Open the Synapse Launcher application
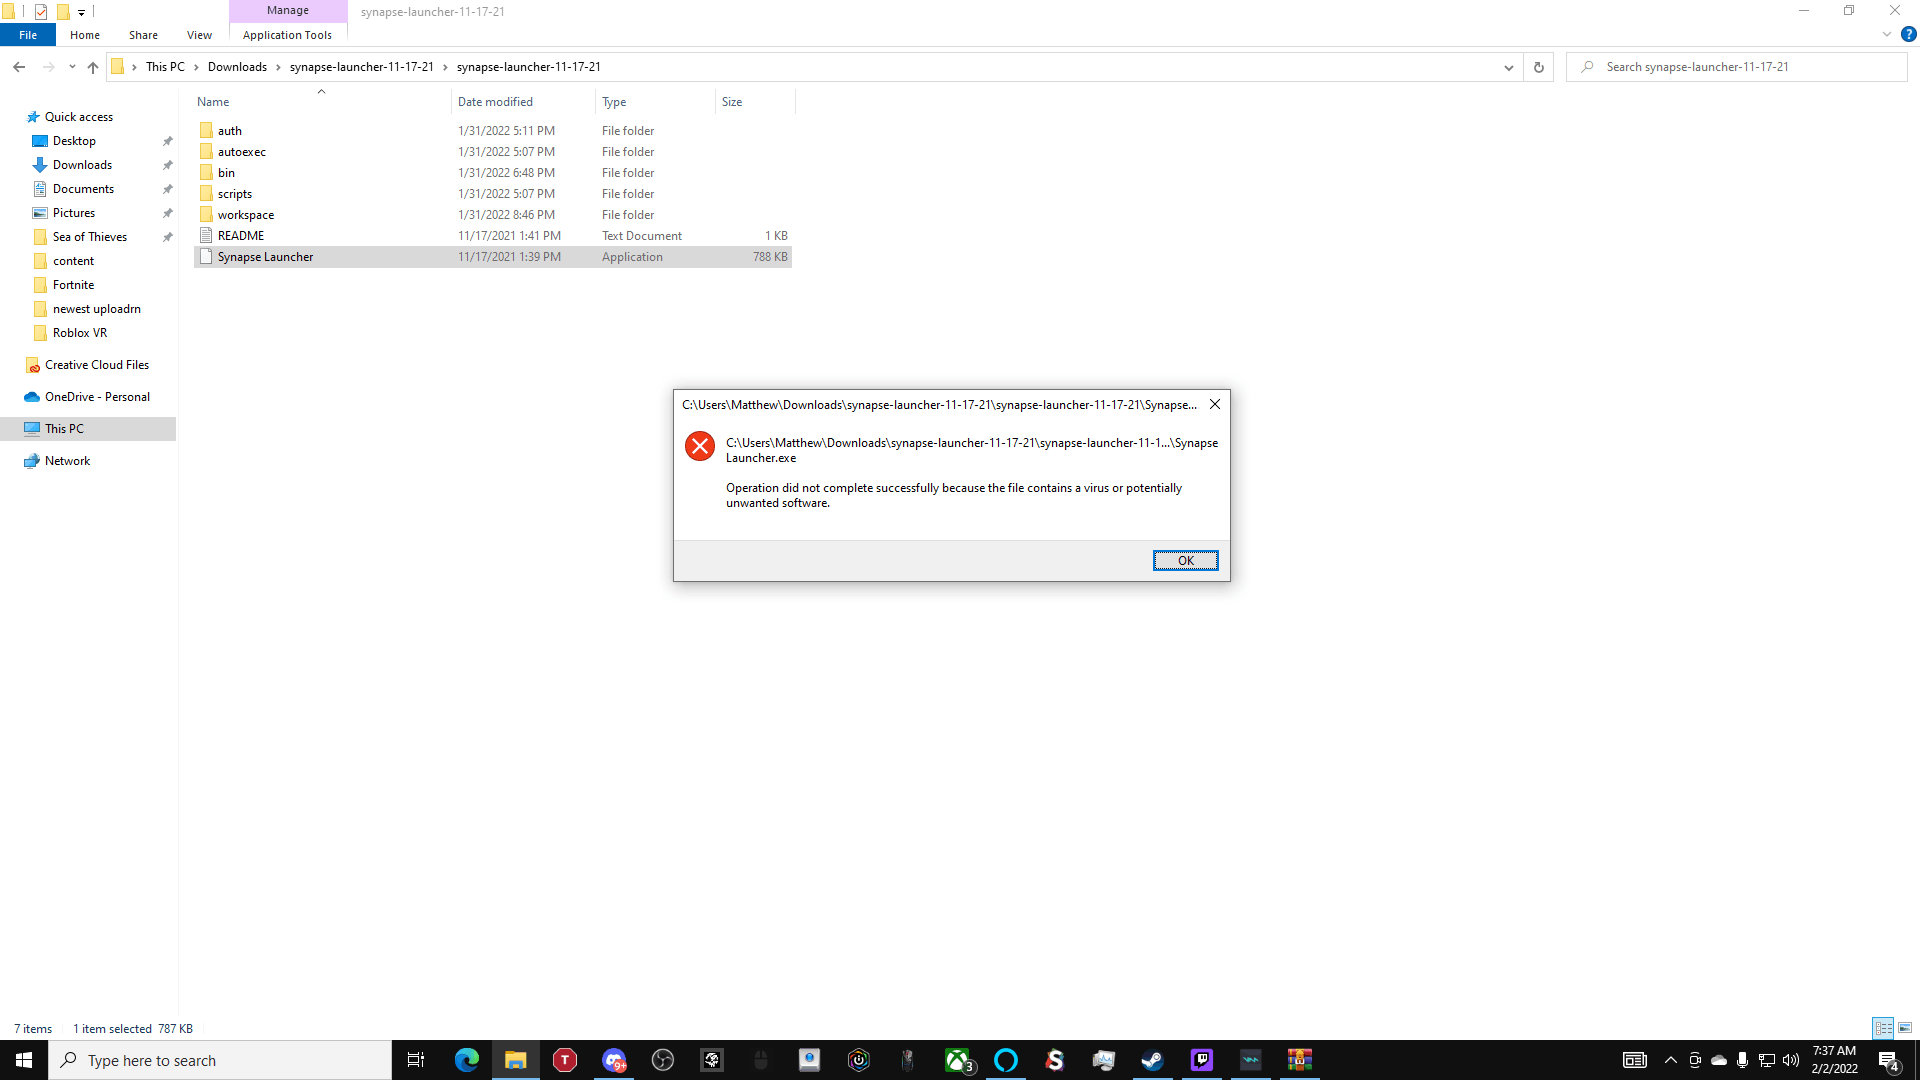The image size is (1920, 1080). coord(265,256)
